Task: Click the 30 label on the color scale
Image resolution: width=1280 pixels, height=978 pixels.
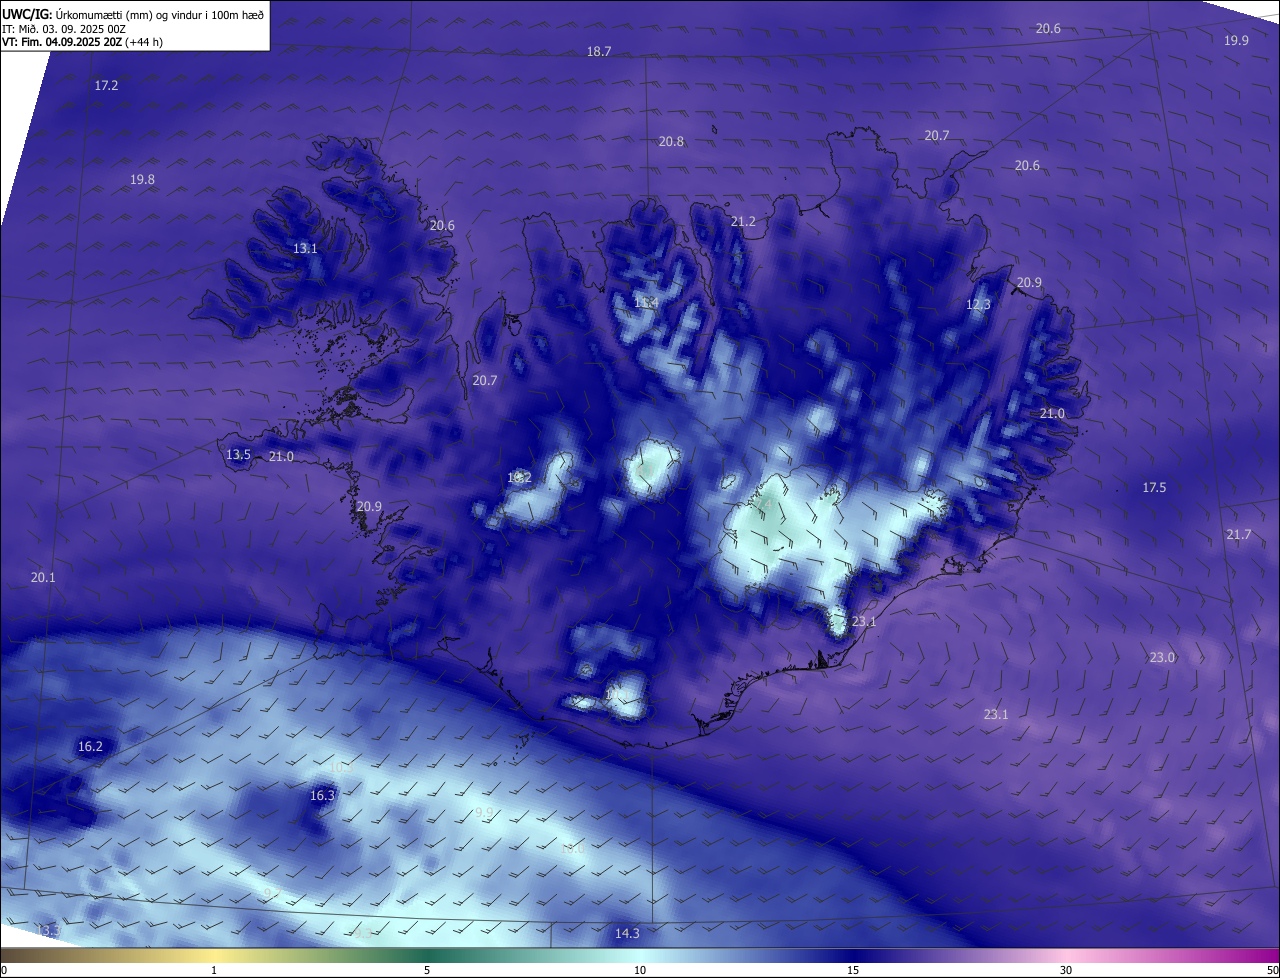Action: coord(1066,970)
